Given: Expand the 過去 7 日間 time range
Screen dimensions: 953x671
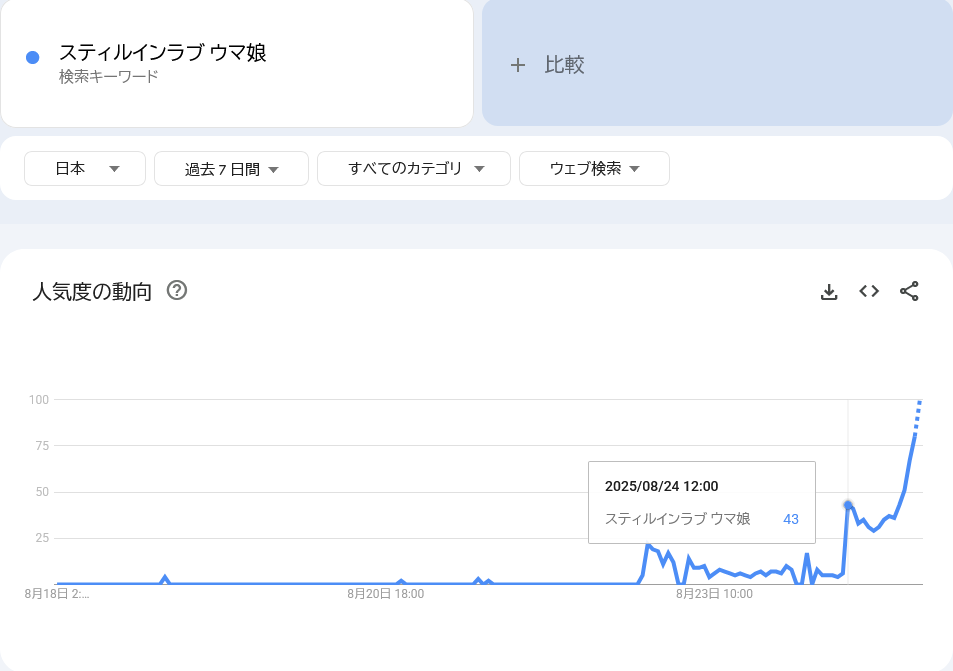Looking at the screenshot, I should pyautogui.click(x=231, y=169).
